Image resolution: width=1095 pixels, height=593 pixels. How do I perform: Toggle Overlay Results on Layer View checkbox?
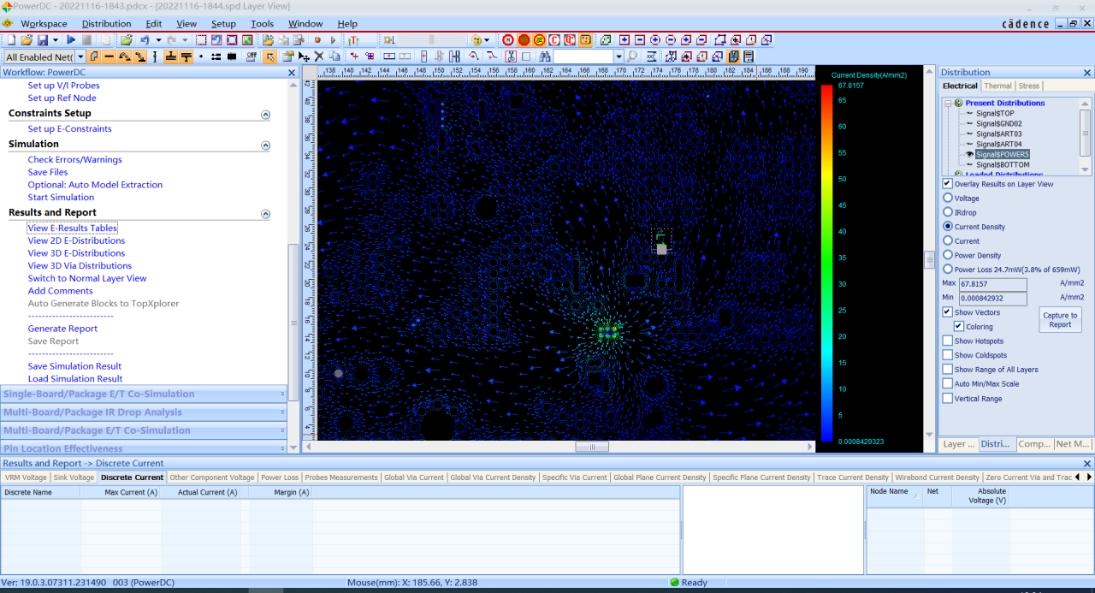coord(948,184)
